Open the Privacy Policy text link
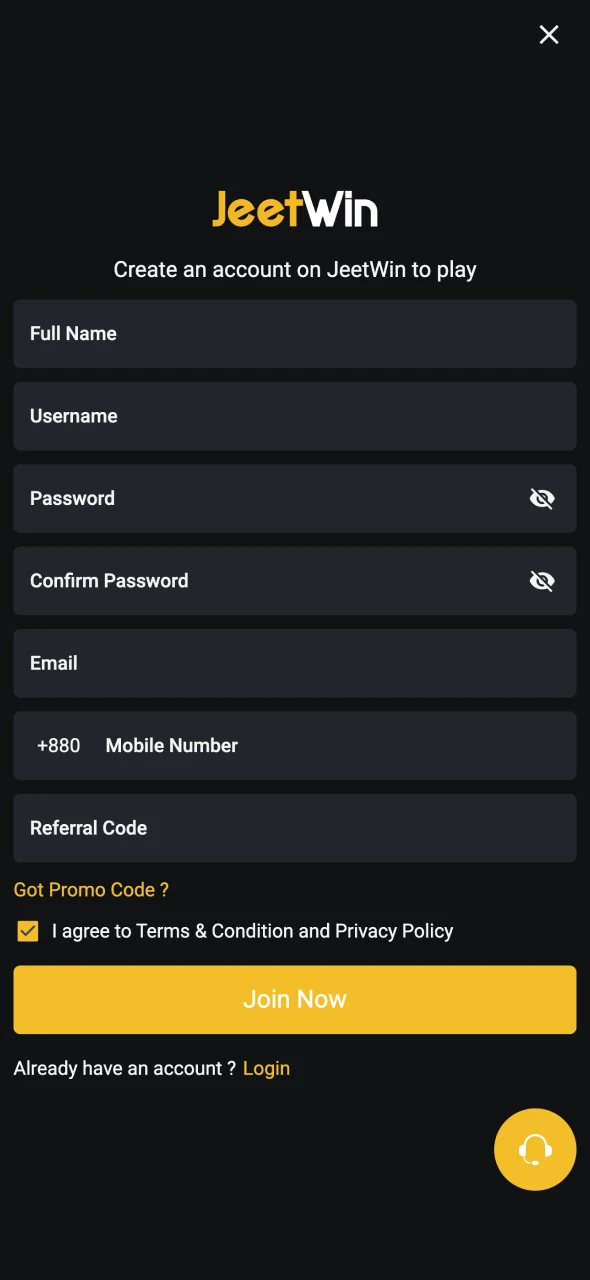Image resolution: width=590 pixels, height=1280 pixels. [394, 931]
